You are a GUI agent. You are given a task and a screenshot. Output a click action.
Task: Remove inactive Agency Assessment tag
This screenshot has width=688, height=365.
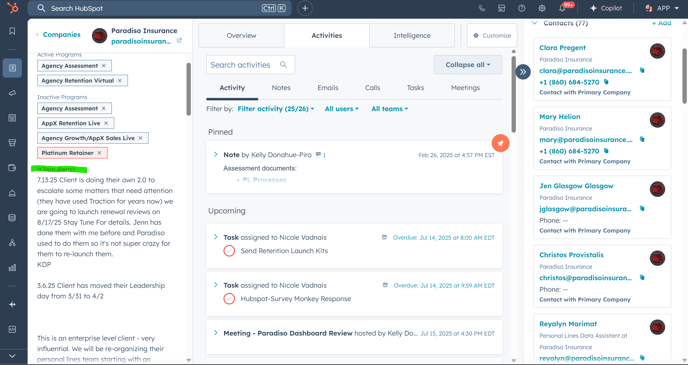(104, 108)
